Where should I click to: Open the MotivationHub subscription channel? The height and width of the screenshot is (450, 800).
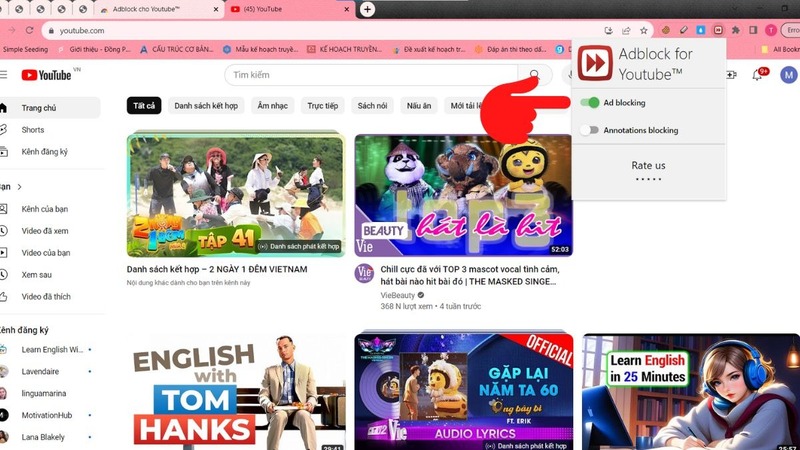[x=50, y=415]
